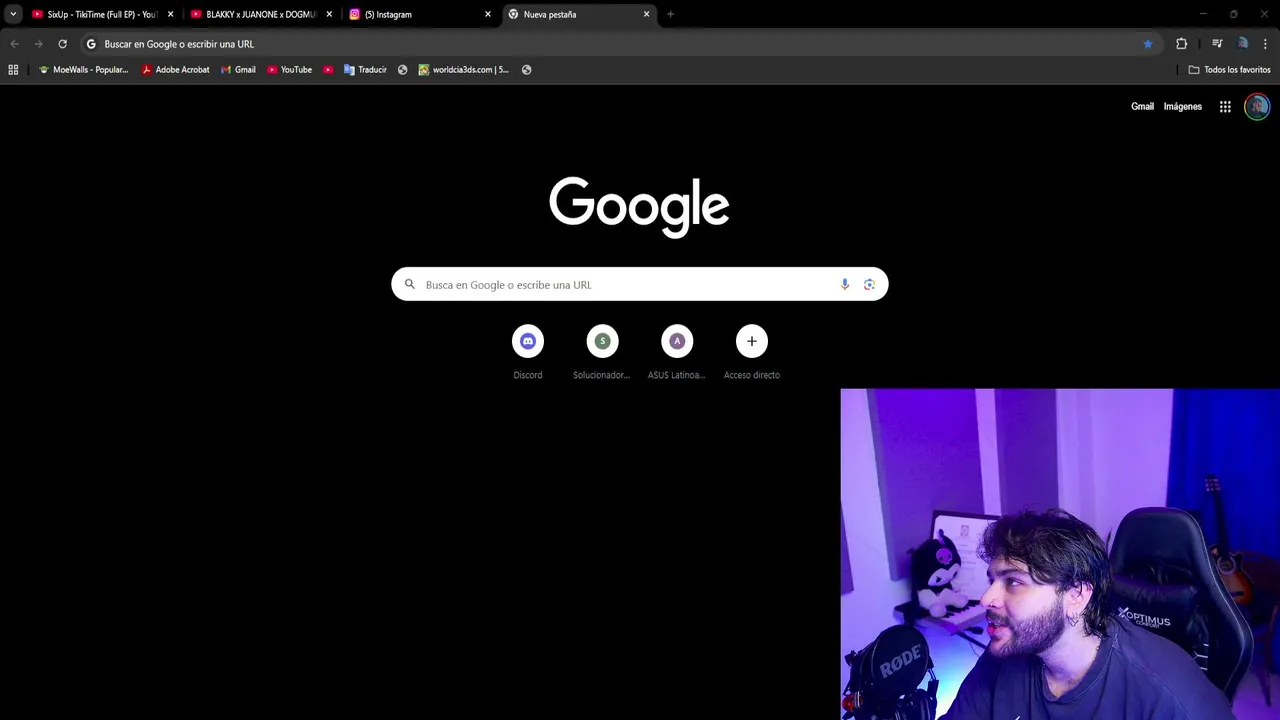Screen dimensions: 1280x720
Task: Add a shortcut via Acceso directo
Action: click(x=752, y=352)
